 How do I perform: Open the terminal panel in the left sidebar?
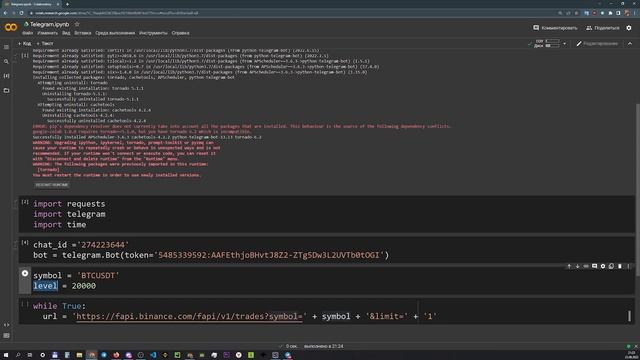tap(6, 336)
